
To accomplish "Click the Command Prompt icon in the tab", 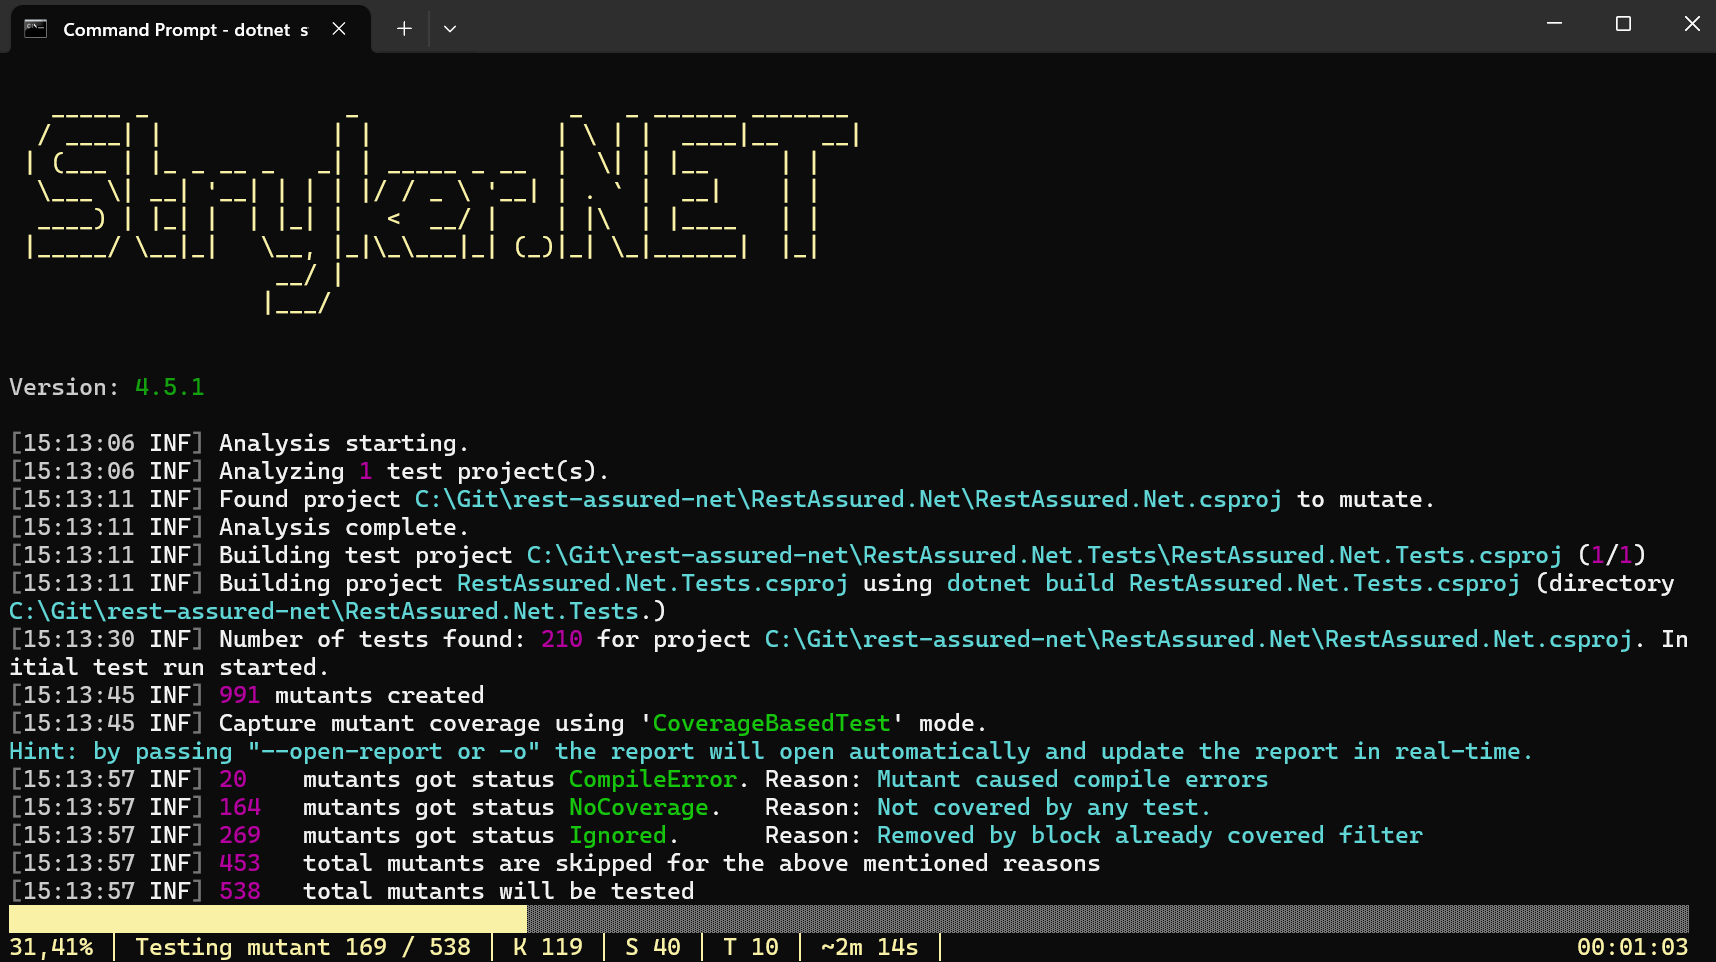I will point(36,29).
